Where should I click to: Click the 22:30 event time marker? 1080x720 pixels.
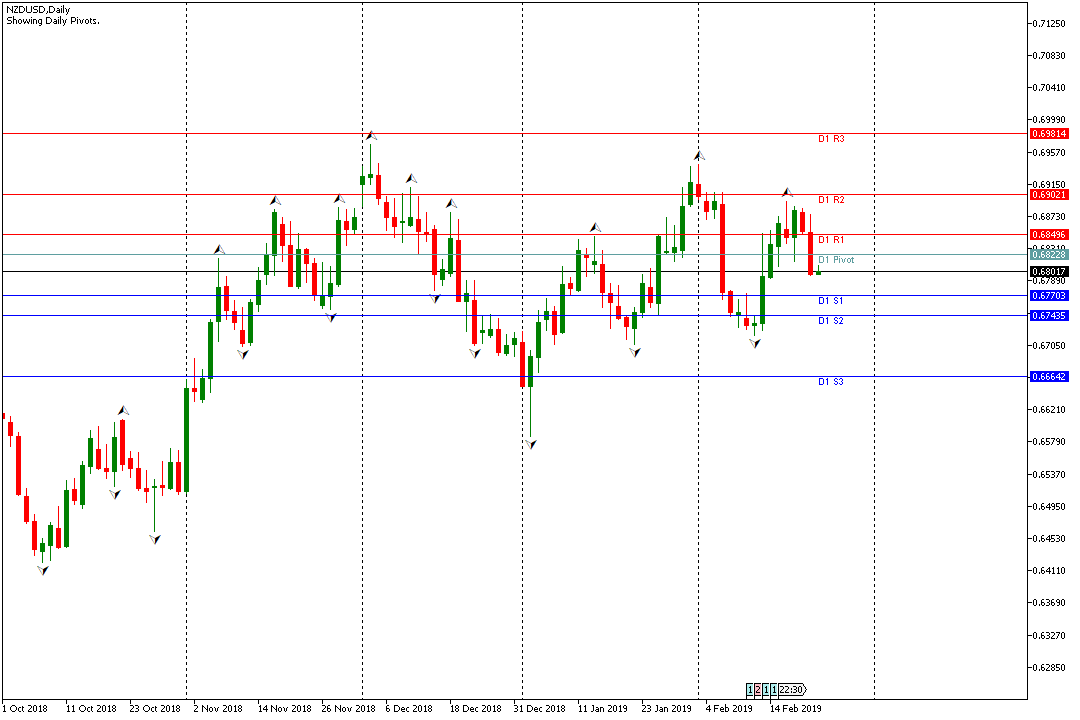pos(792,690)
